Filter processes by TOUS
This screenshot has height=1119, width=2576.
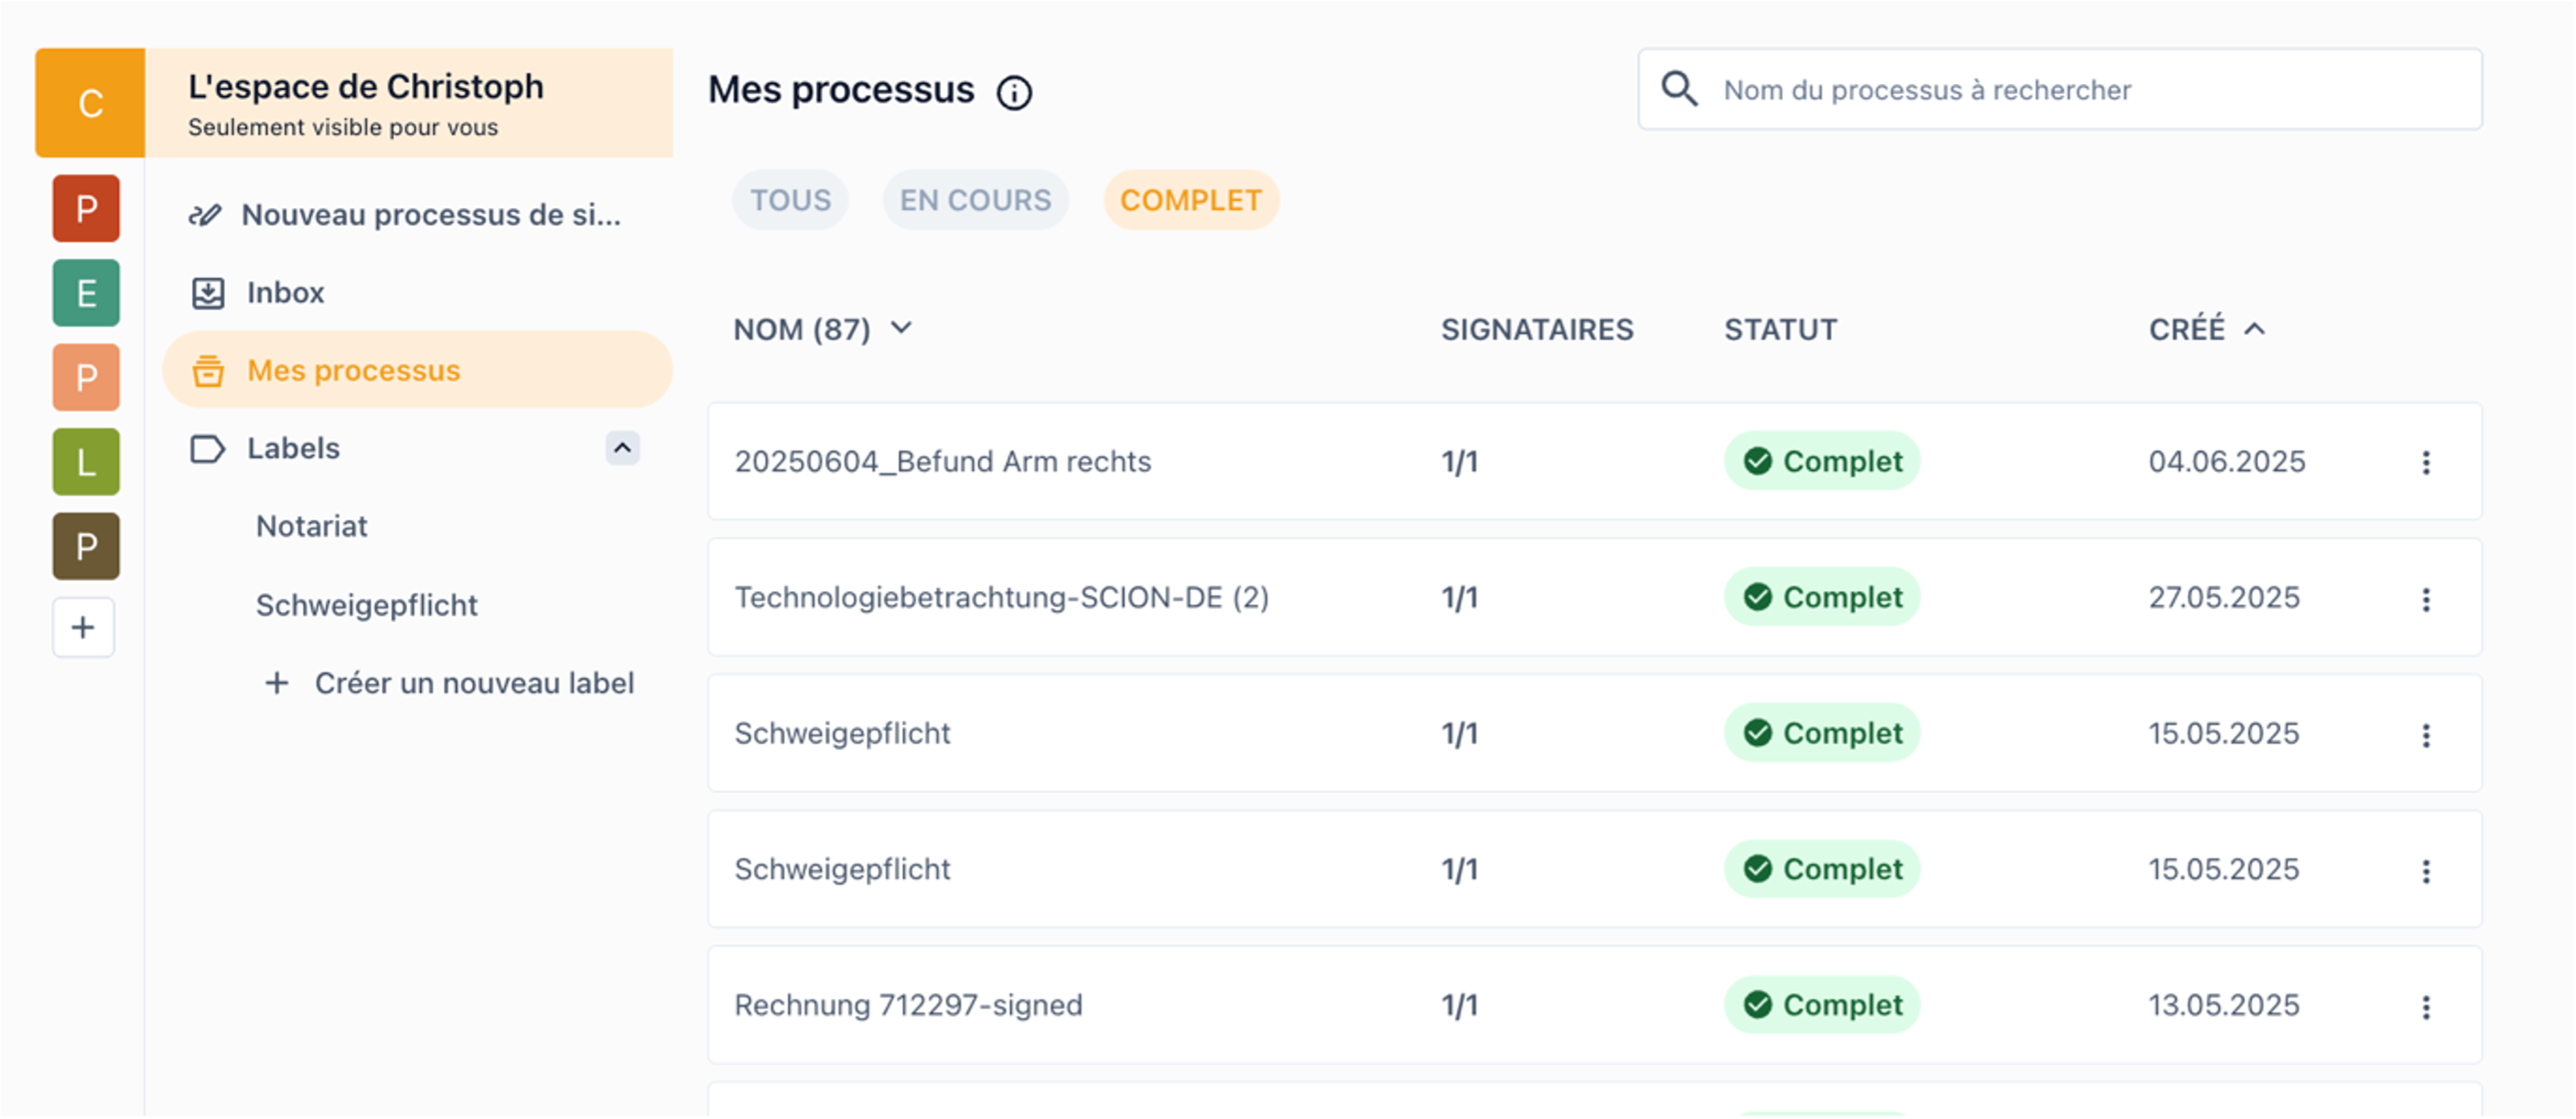(x=790, y=200)
